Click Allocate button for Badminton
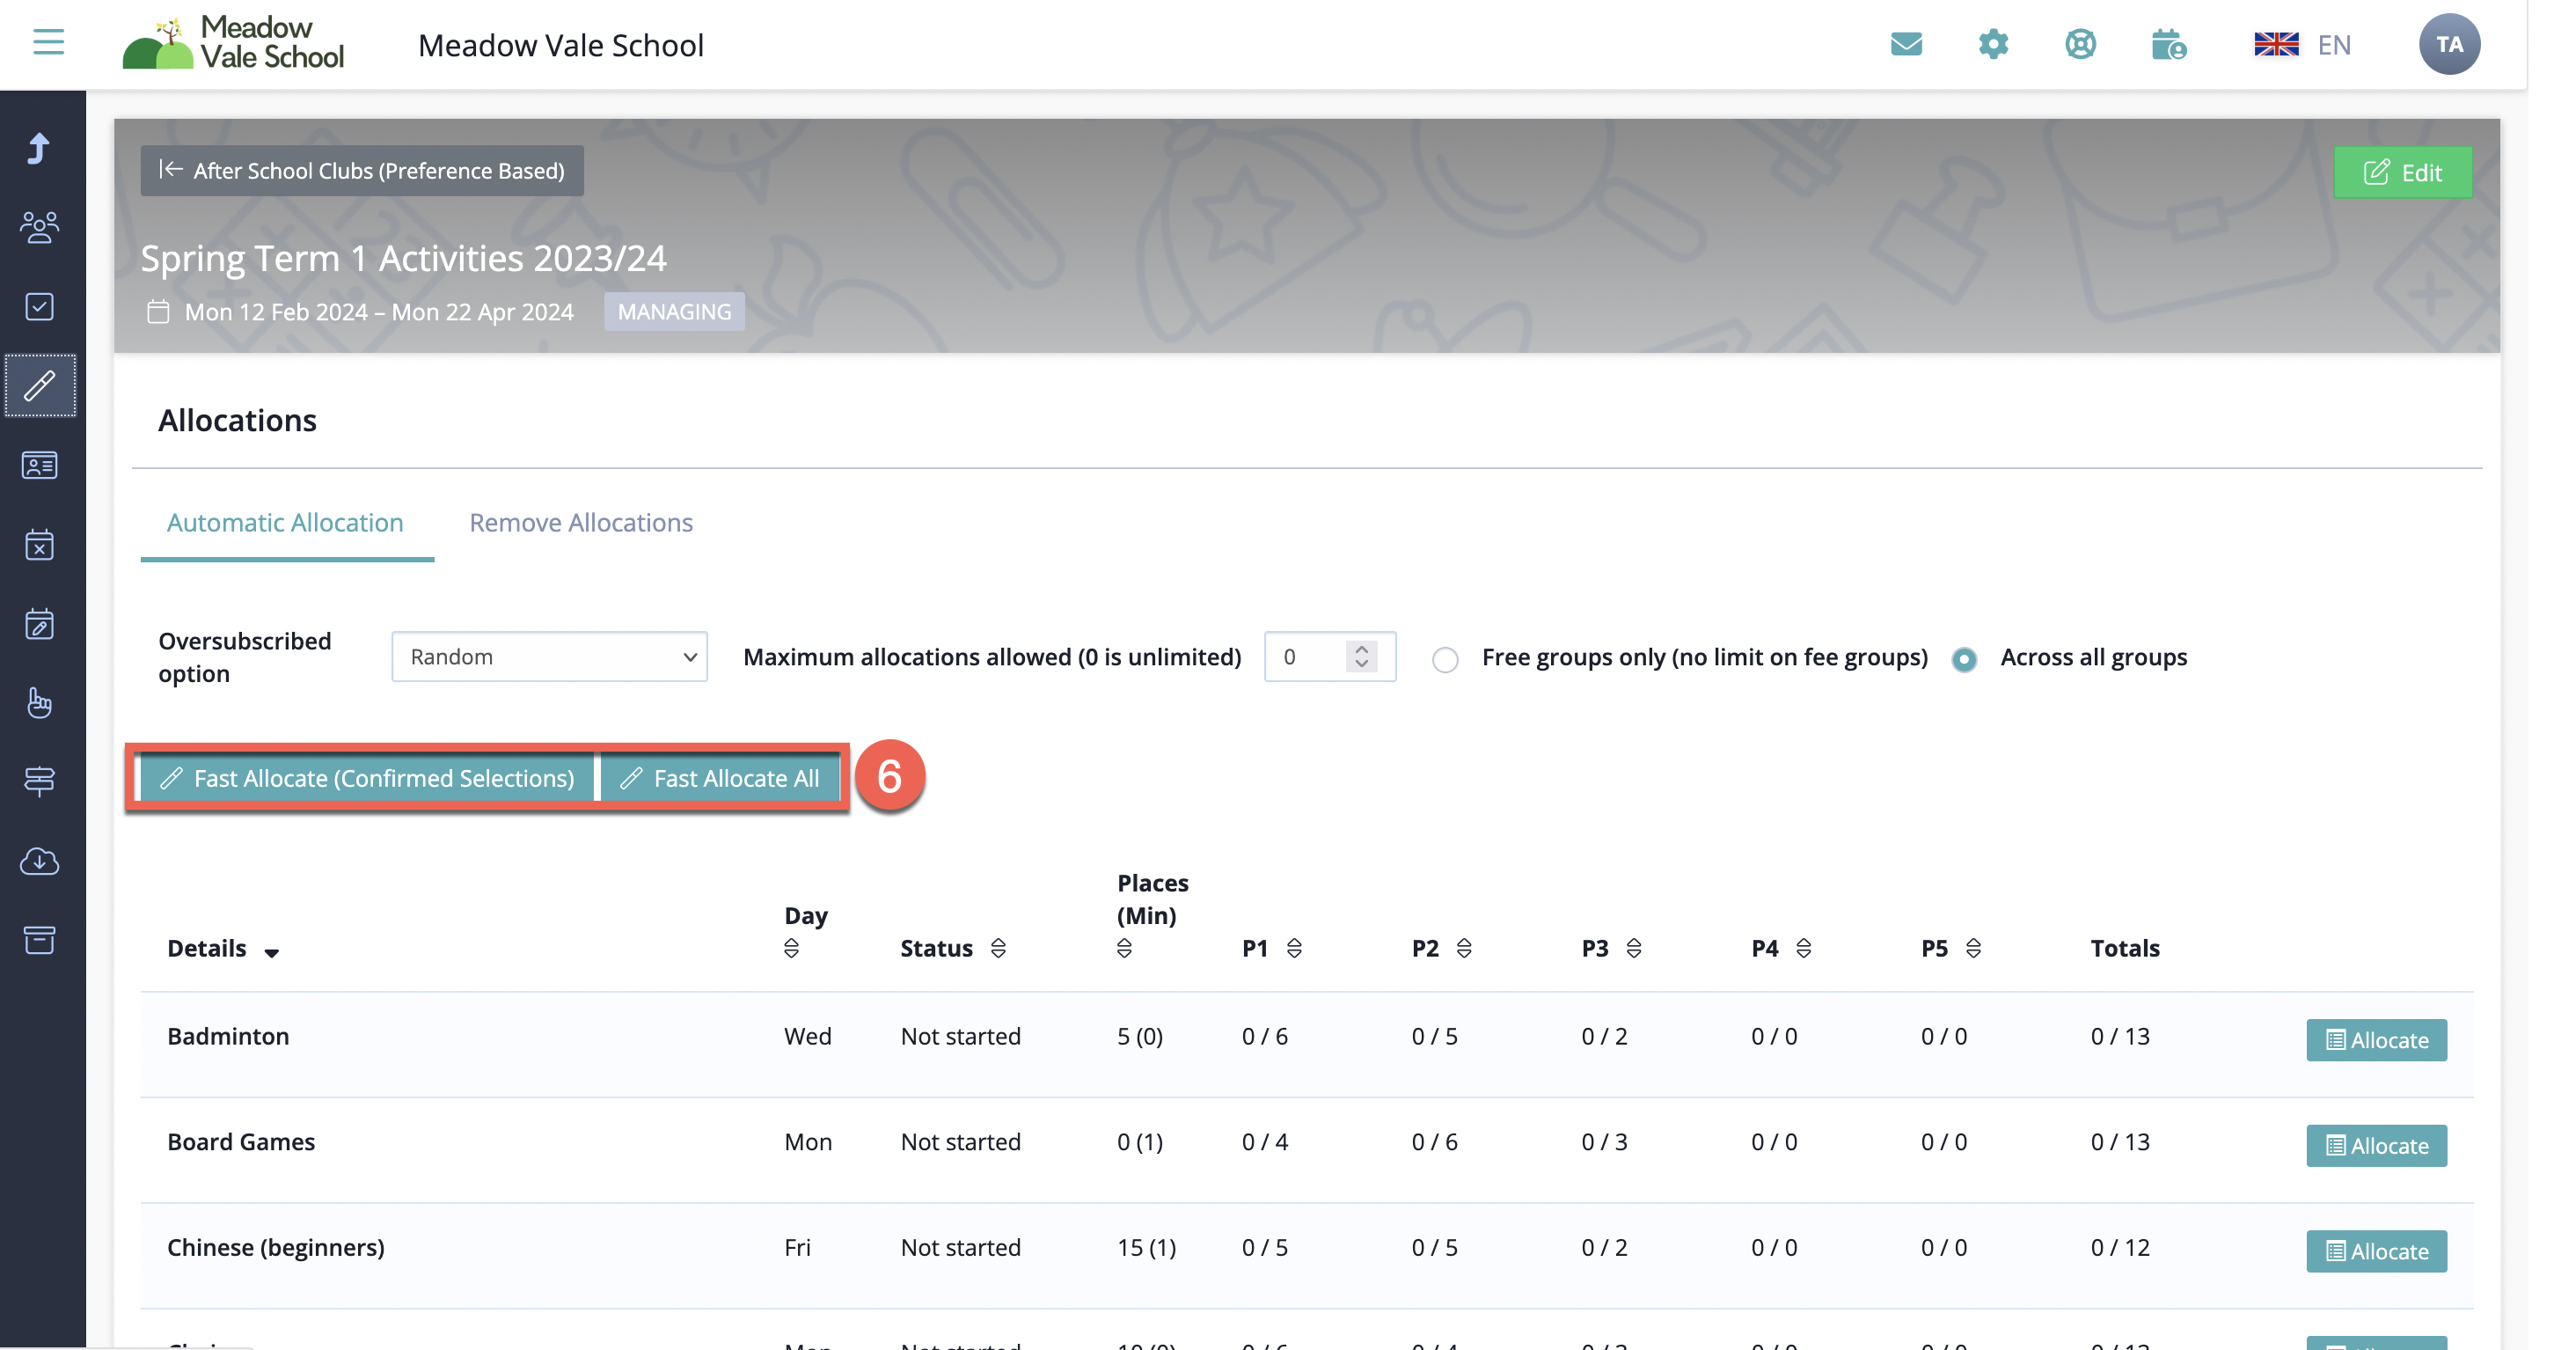 tap(2376, 1040)
